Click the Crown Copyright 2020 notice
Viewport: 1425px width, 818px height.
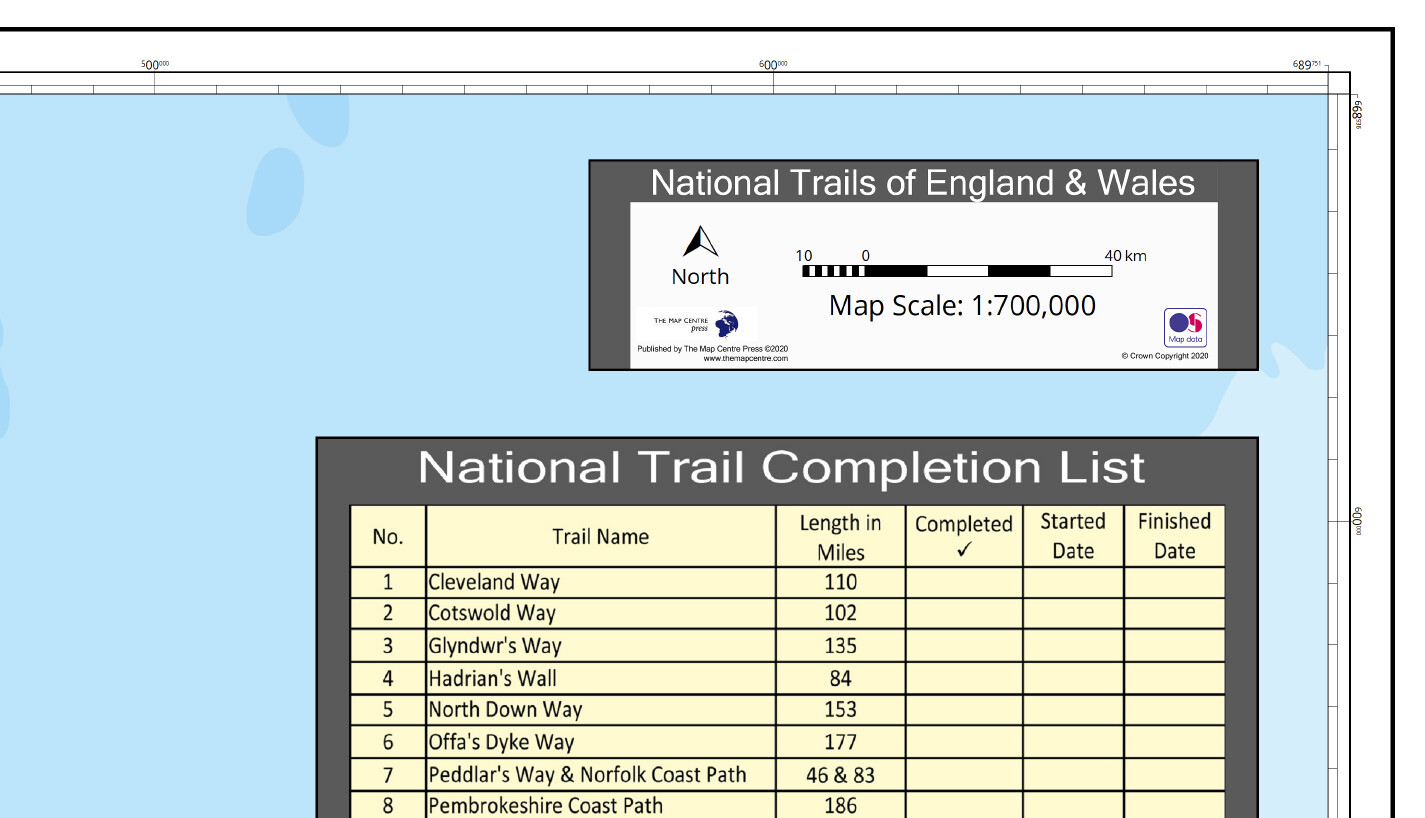(x=1169, y=356)
